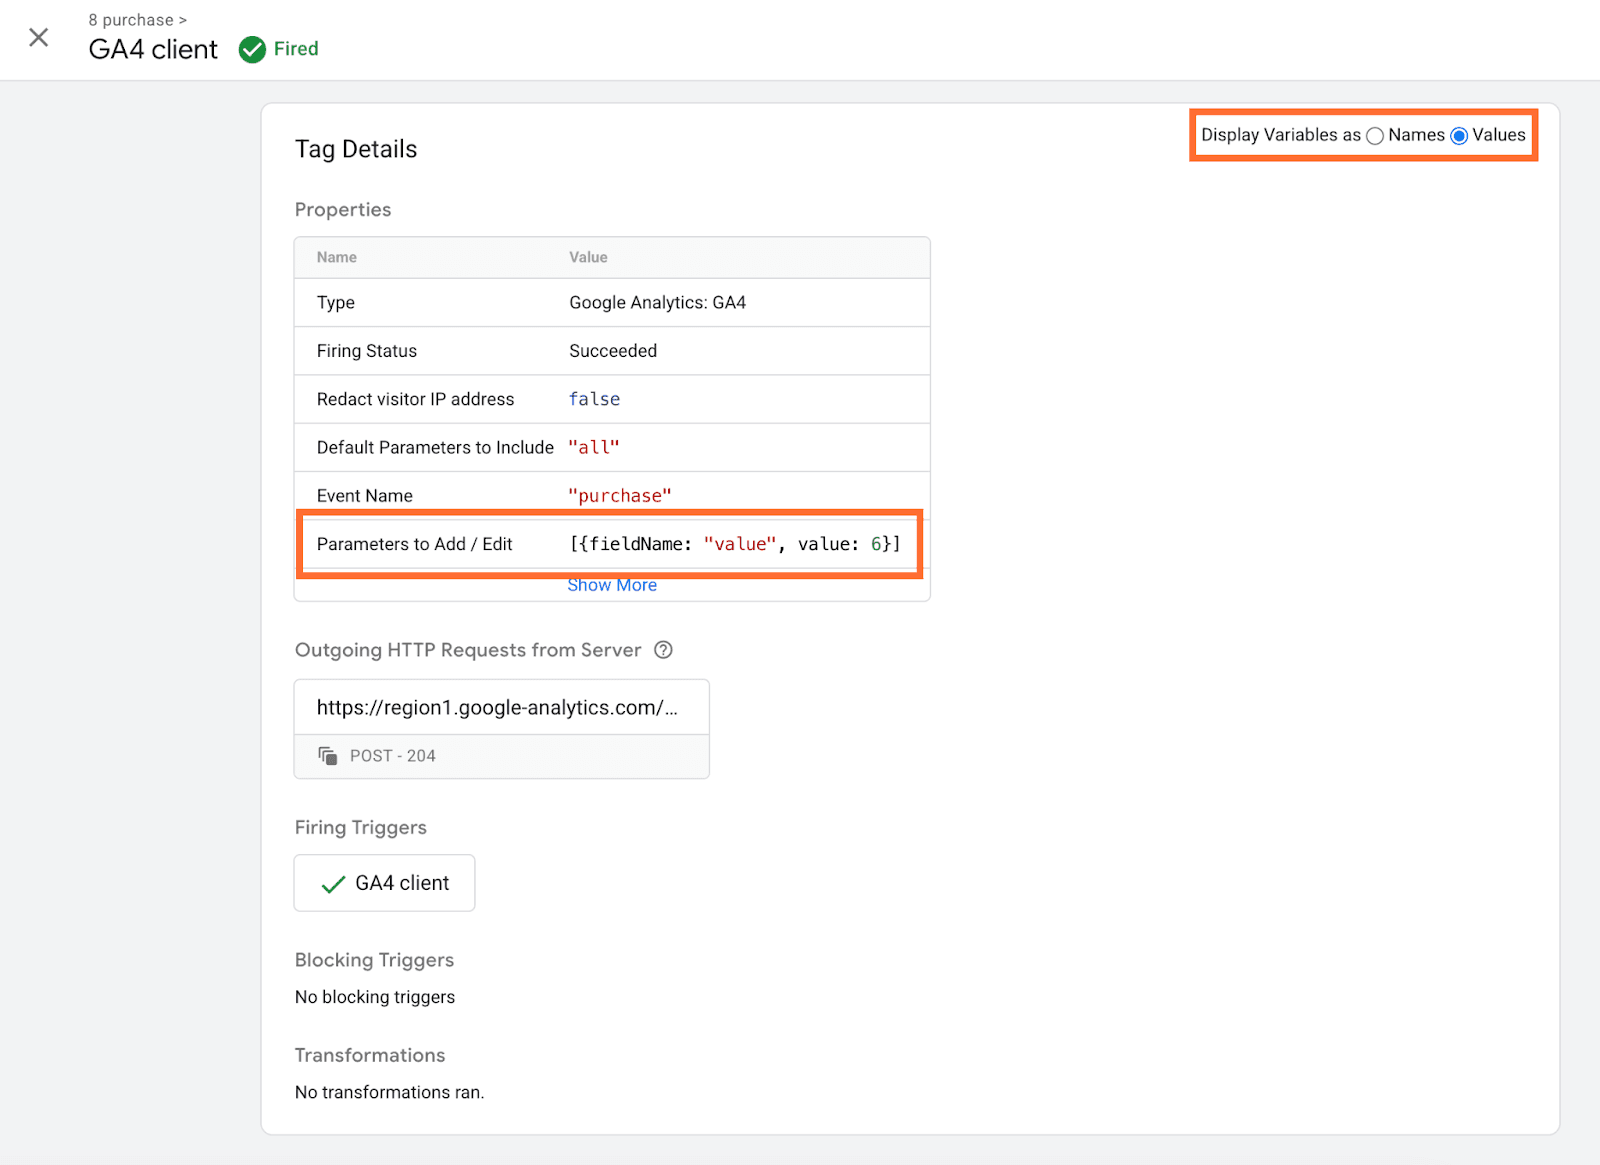This screenshot has height=1165, width=1600.
Task: Select the purchase Event Name value
Action: tap(619, 495)
